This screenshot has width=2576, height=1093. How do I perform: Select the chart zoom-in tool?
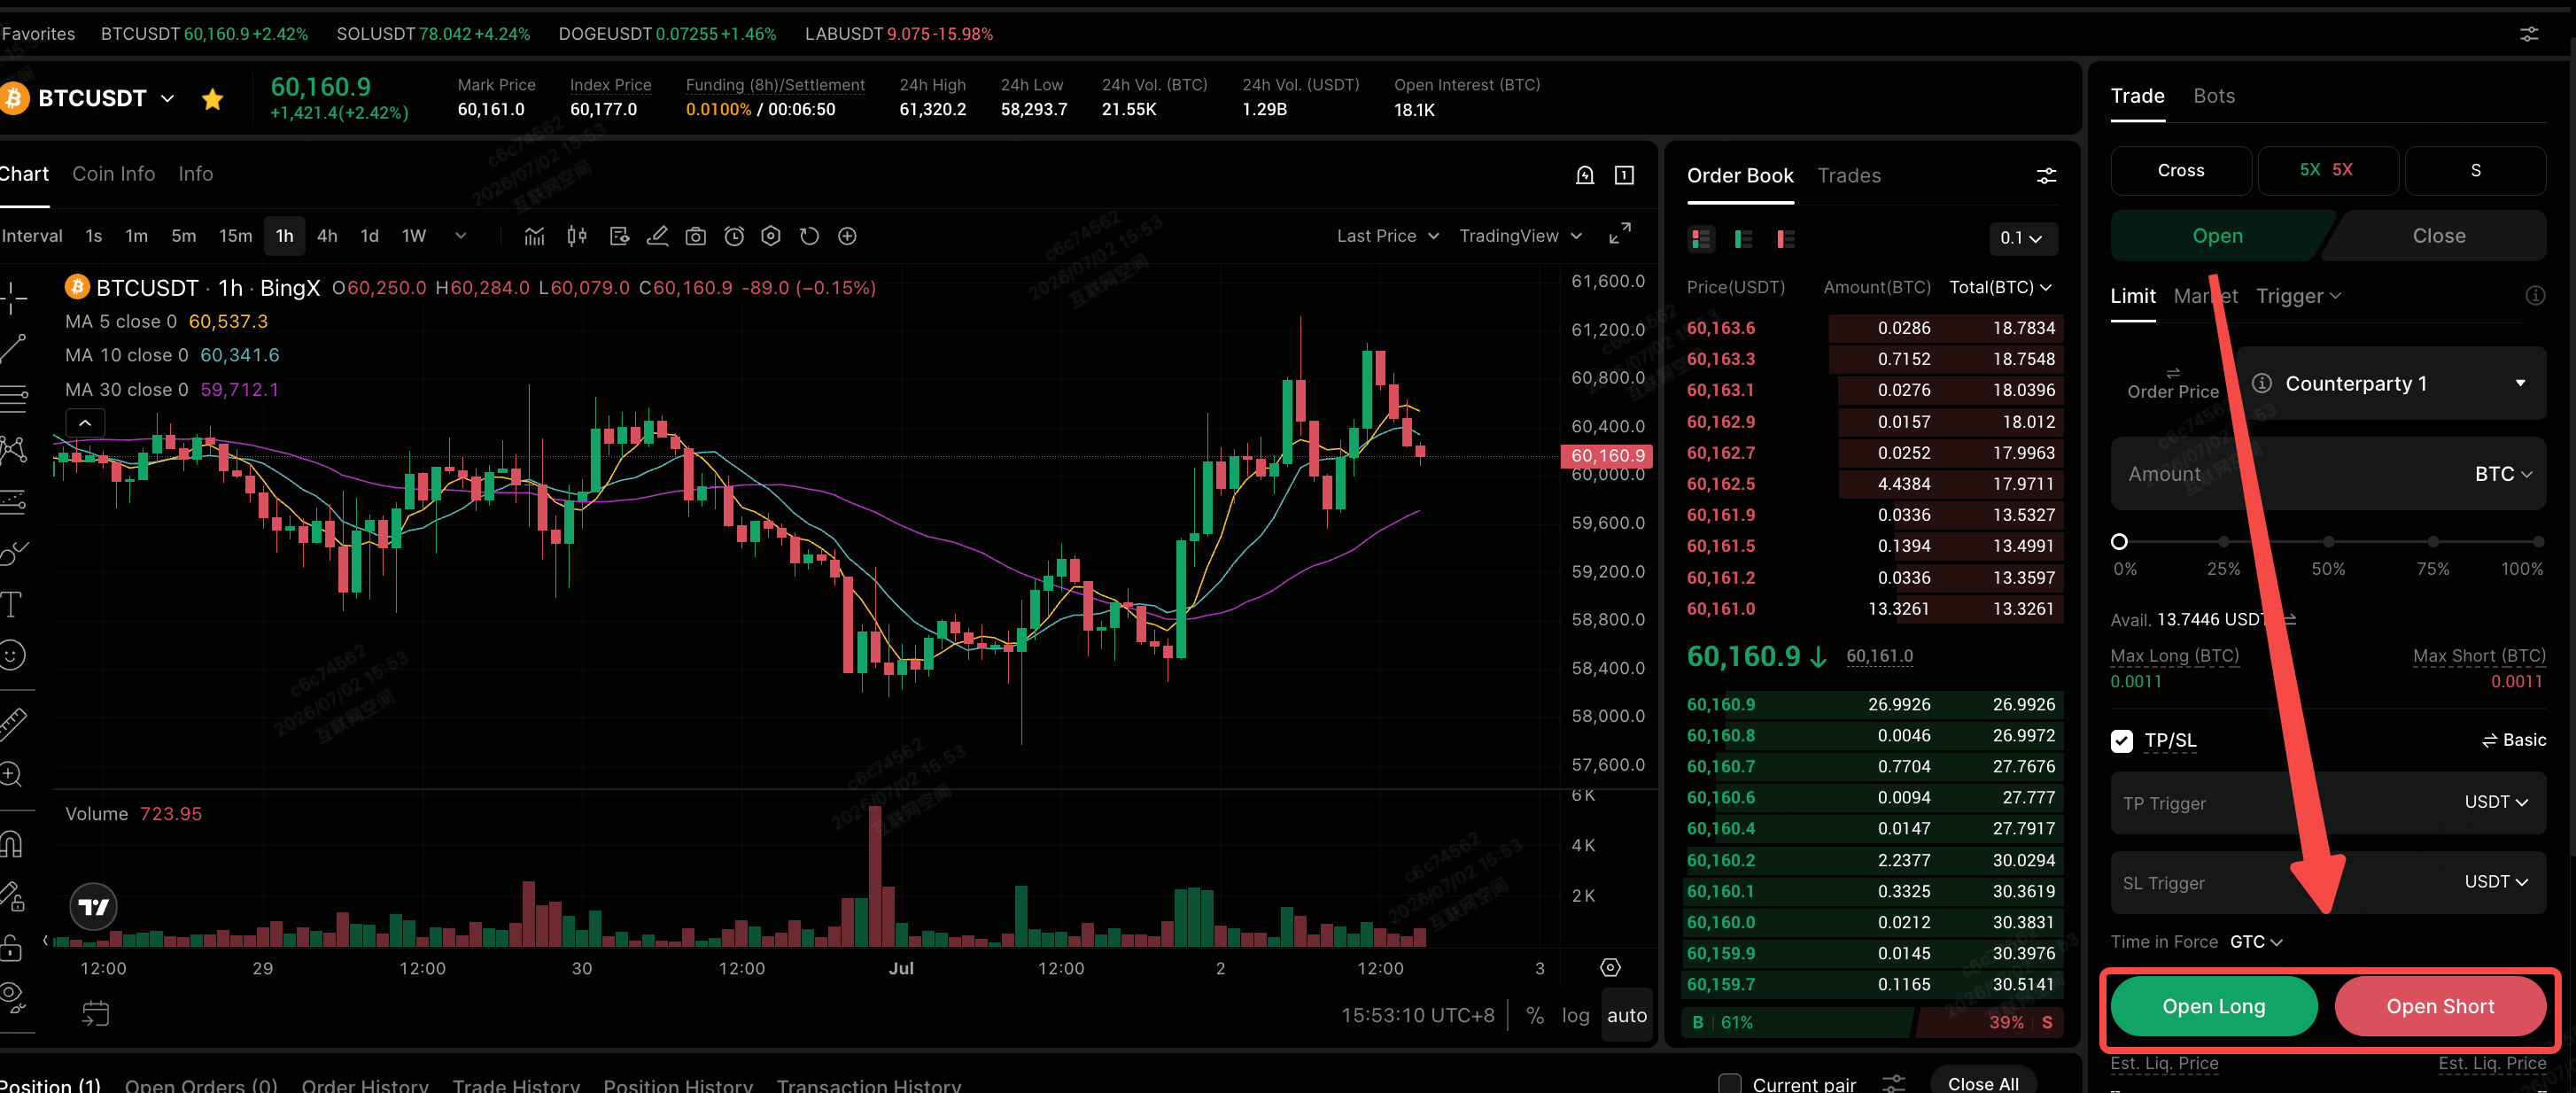click(12, 774)
